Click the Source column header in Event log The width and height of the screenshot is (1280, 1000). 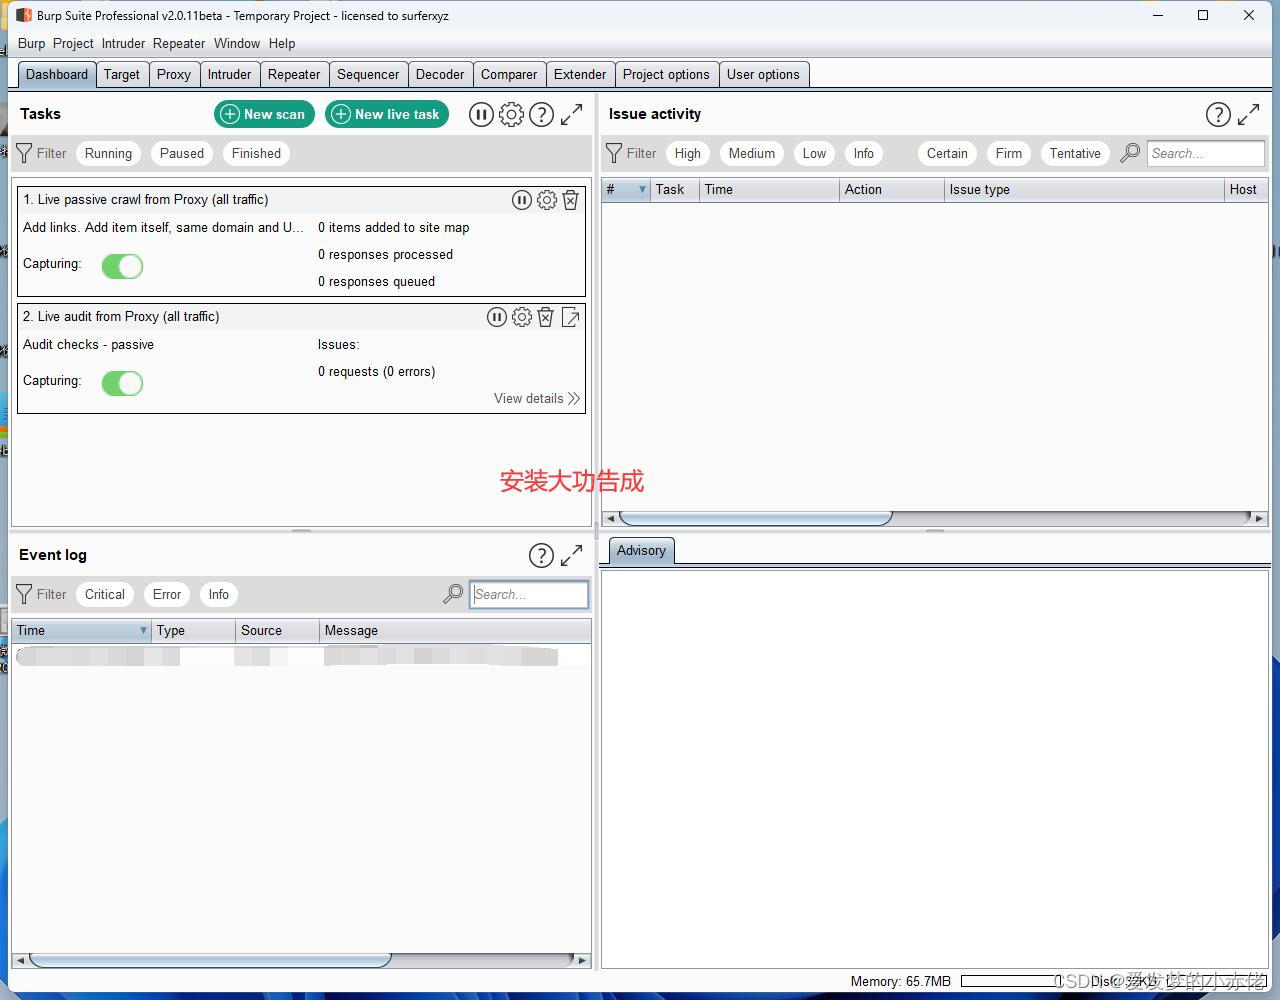coord(278,630)
